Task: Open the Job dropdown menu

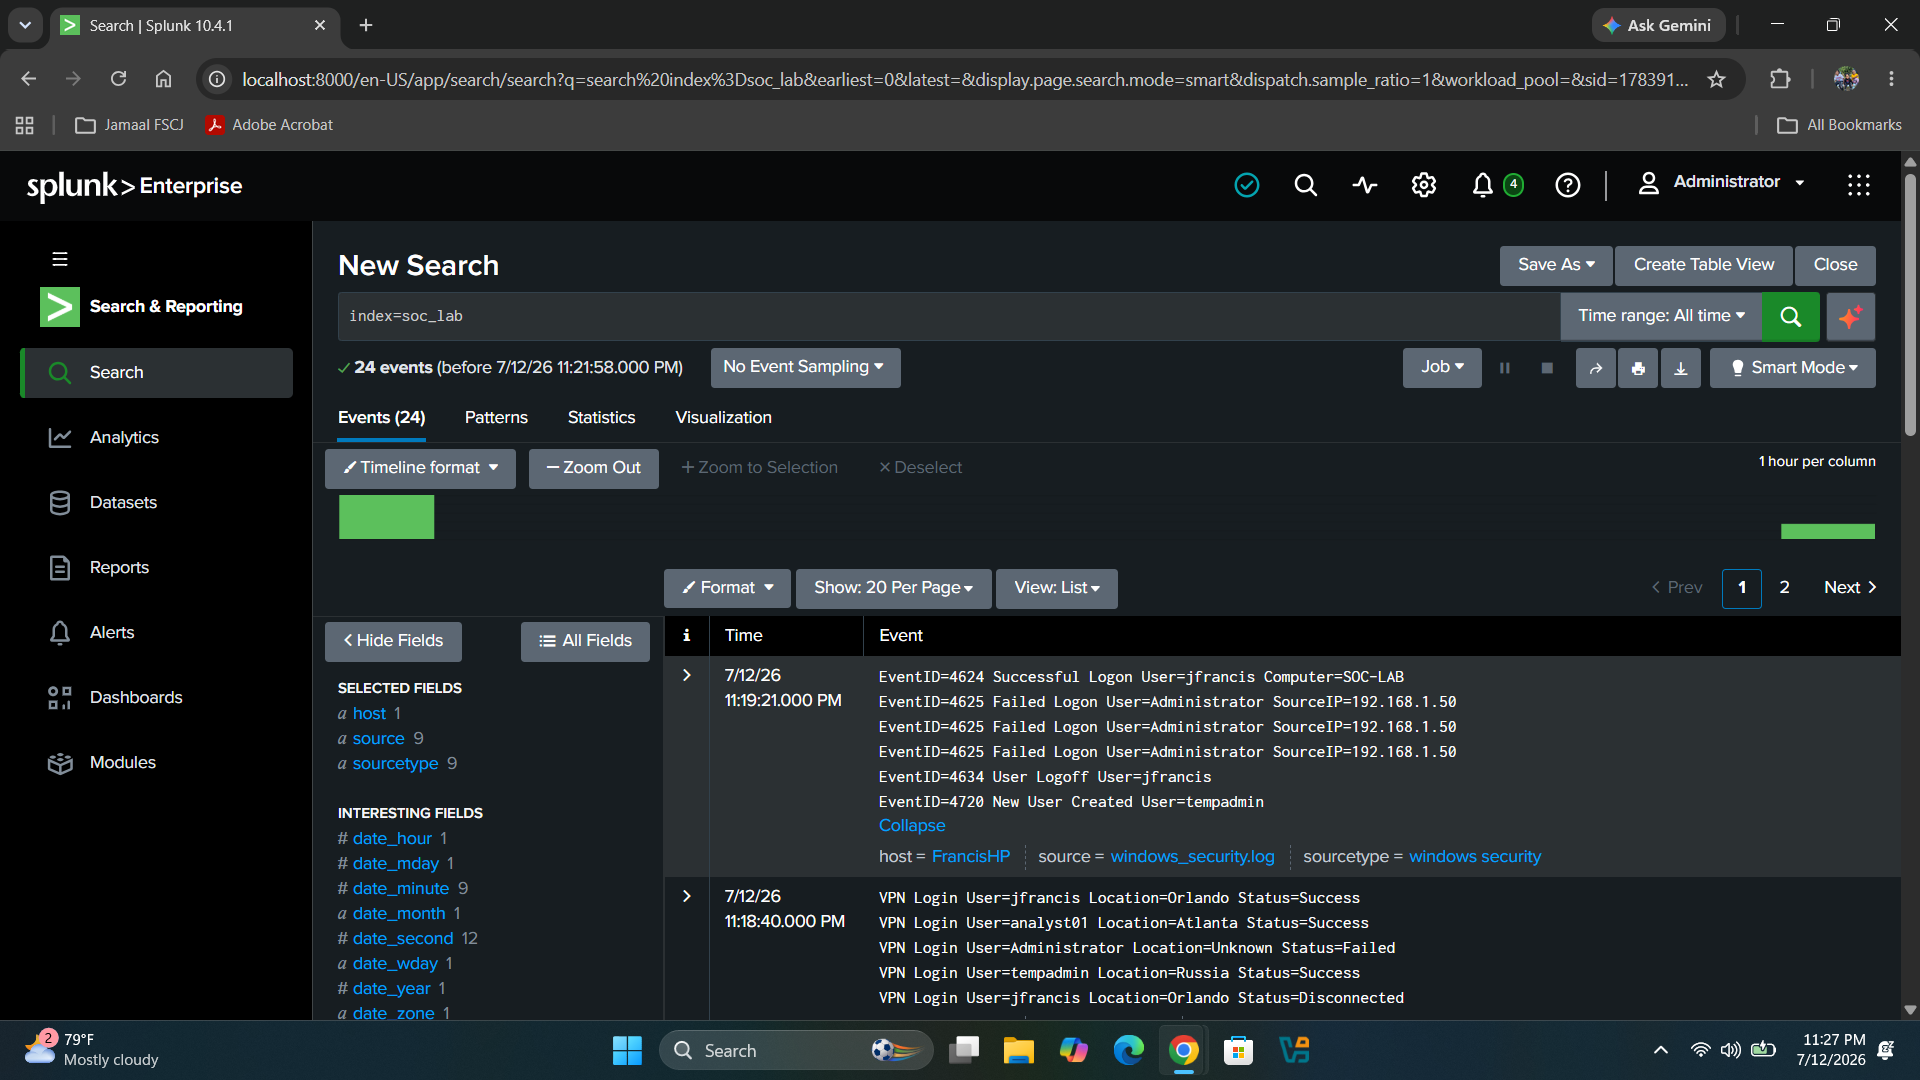Action: 1442,367
